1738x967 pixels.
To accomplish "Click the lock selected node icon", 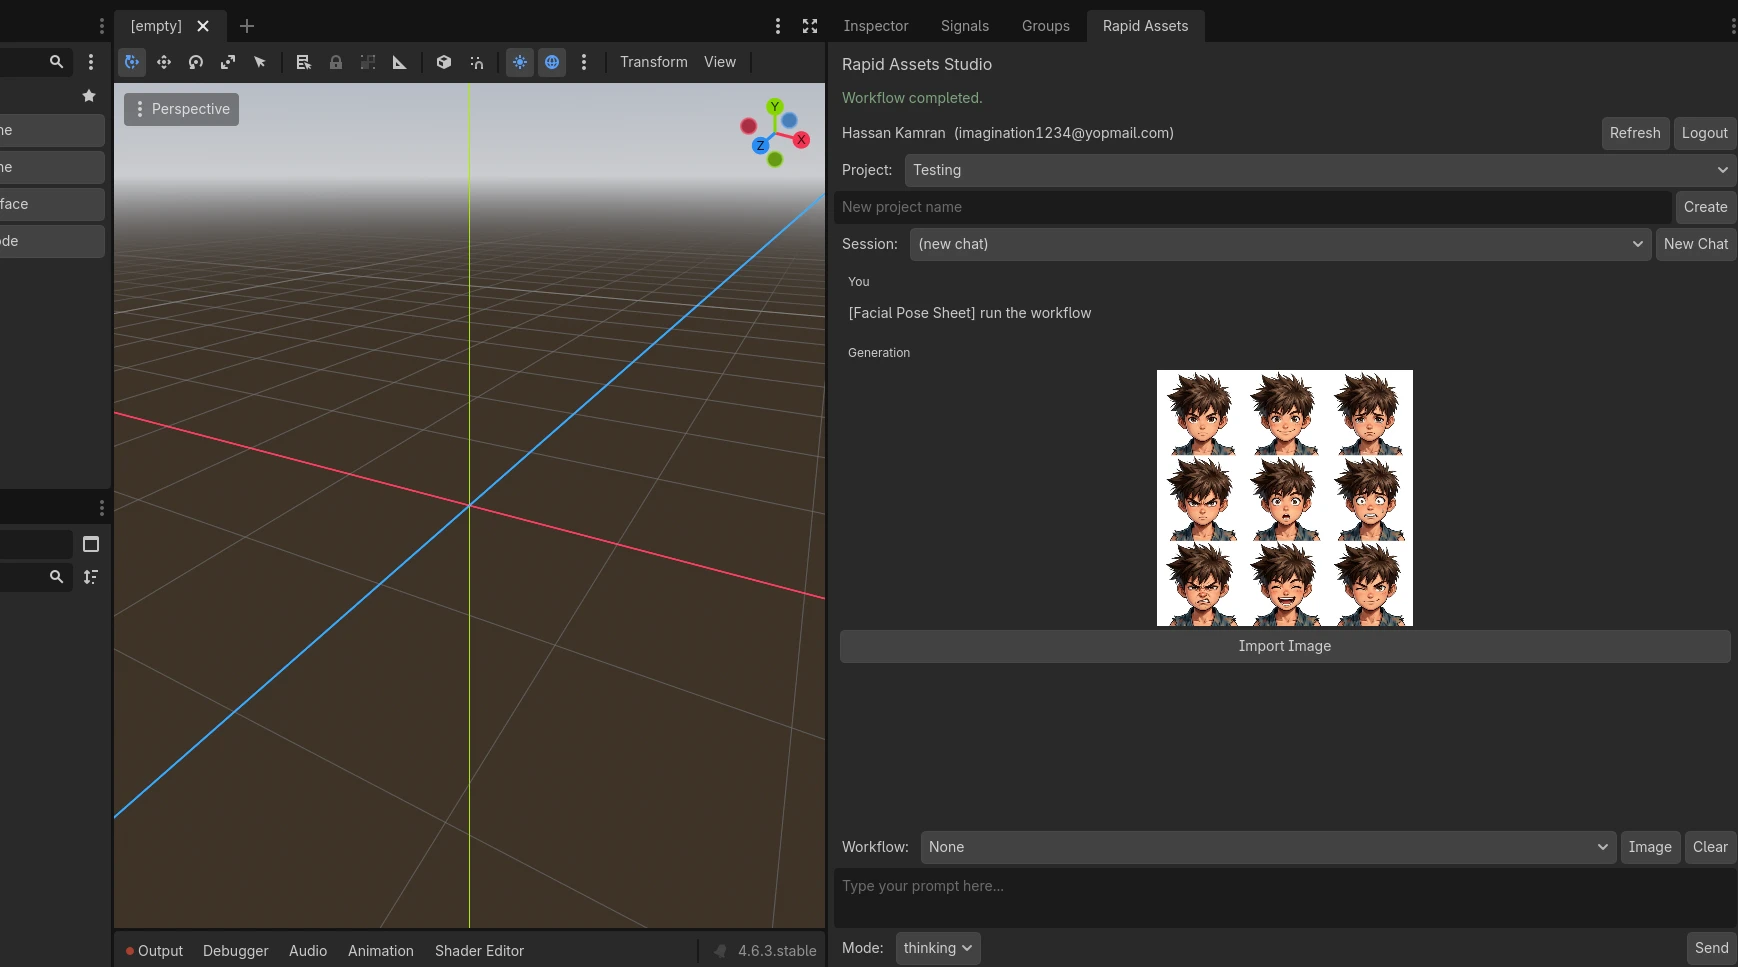I will pyautogui.click(x=336, y=62).
